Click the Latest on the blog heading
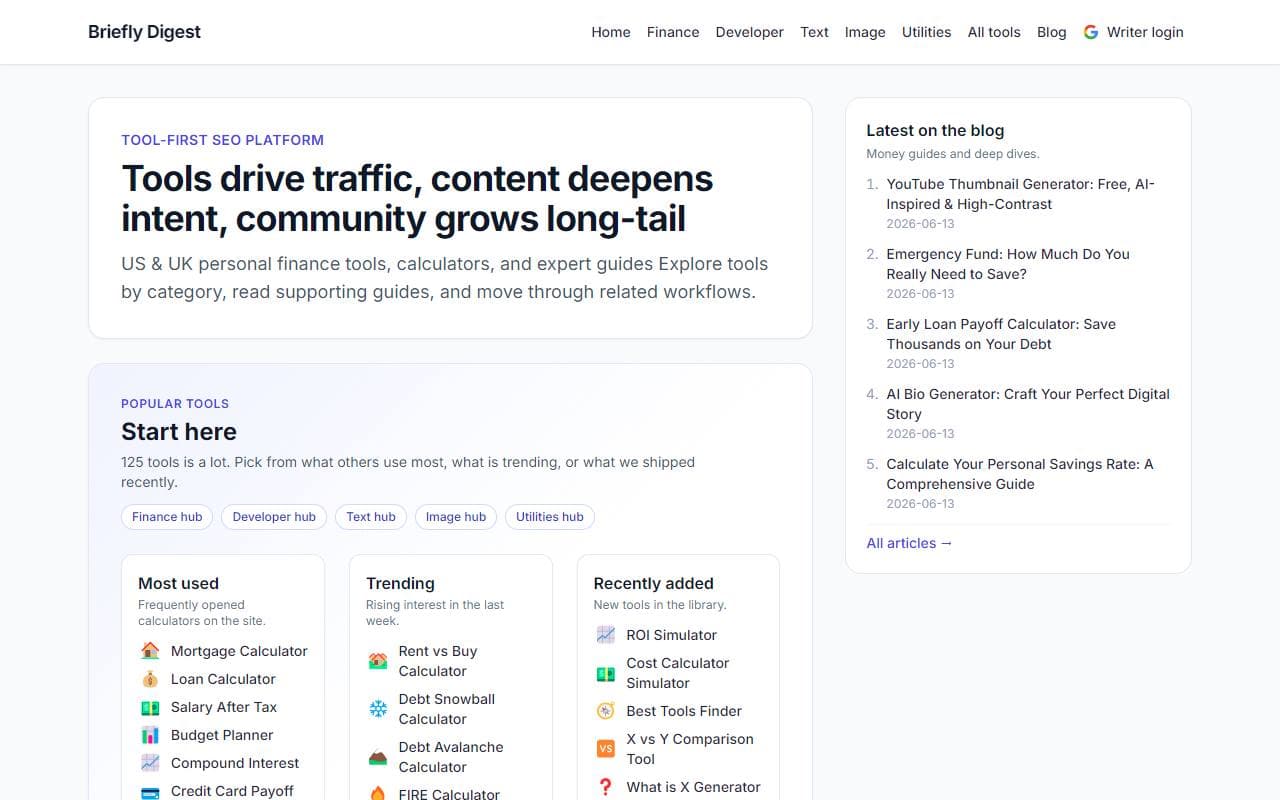The height and width of the screenshot is (800, 1280). click(935, 130)
